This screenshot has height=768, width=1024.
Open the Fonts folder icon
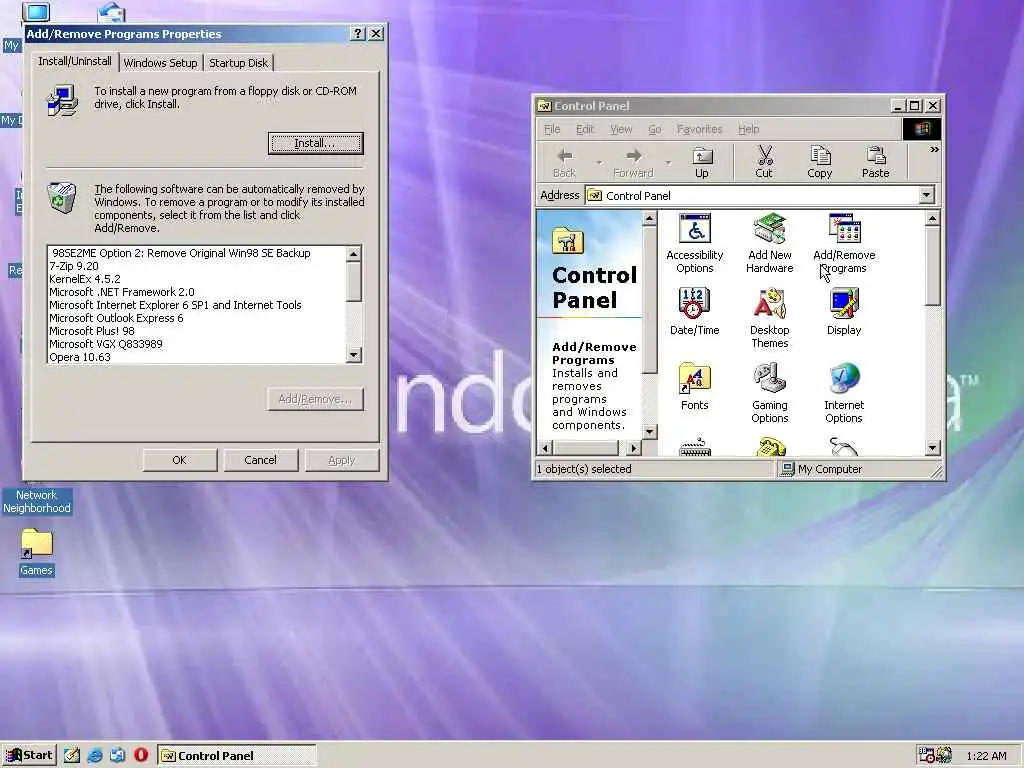(694, 387)
